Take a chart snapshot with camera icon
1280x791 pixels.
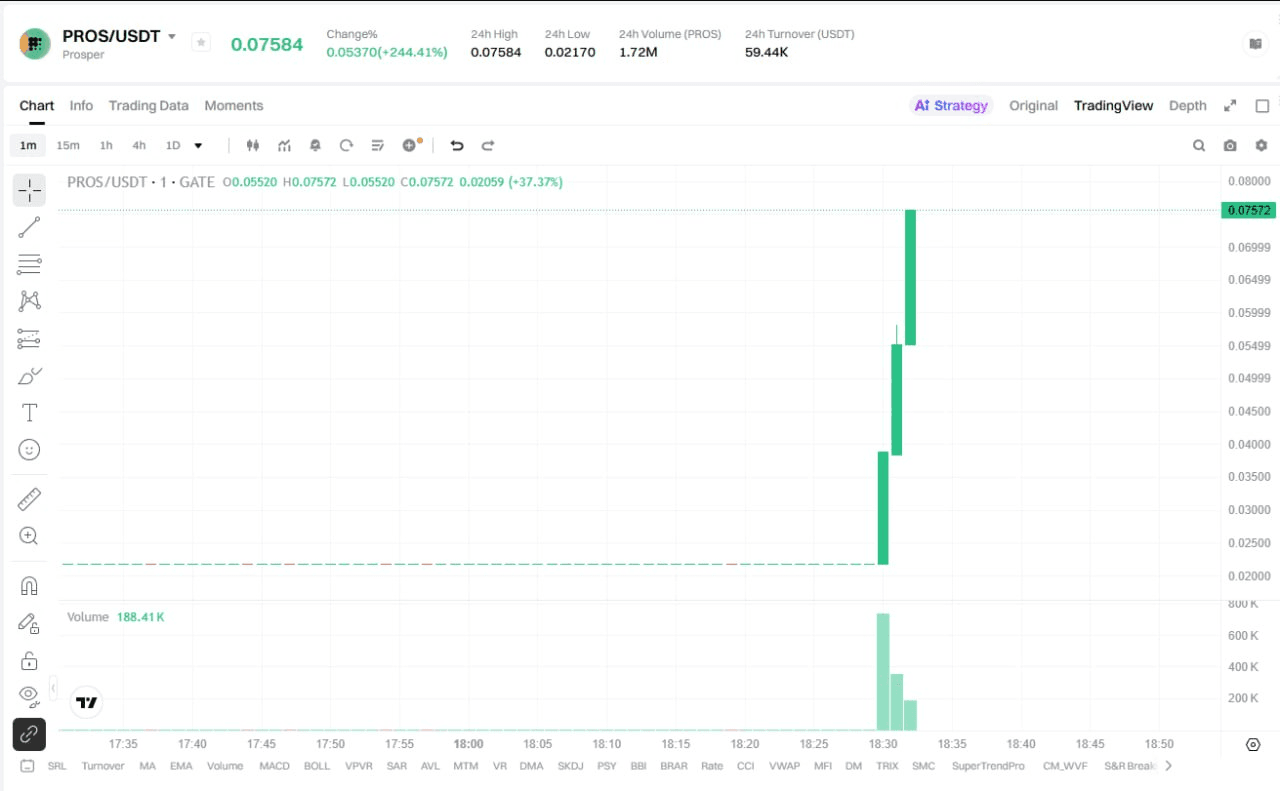tap(1230, 145)
